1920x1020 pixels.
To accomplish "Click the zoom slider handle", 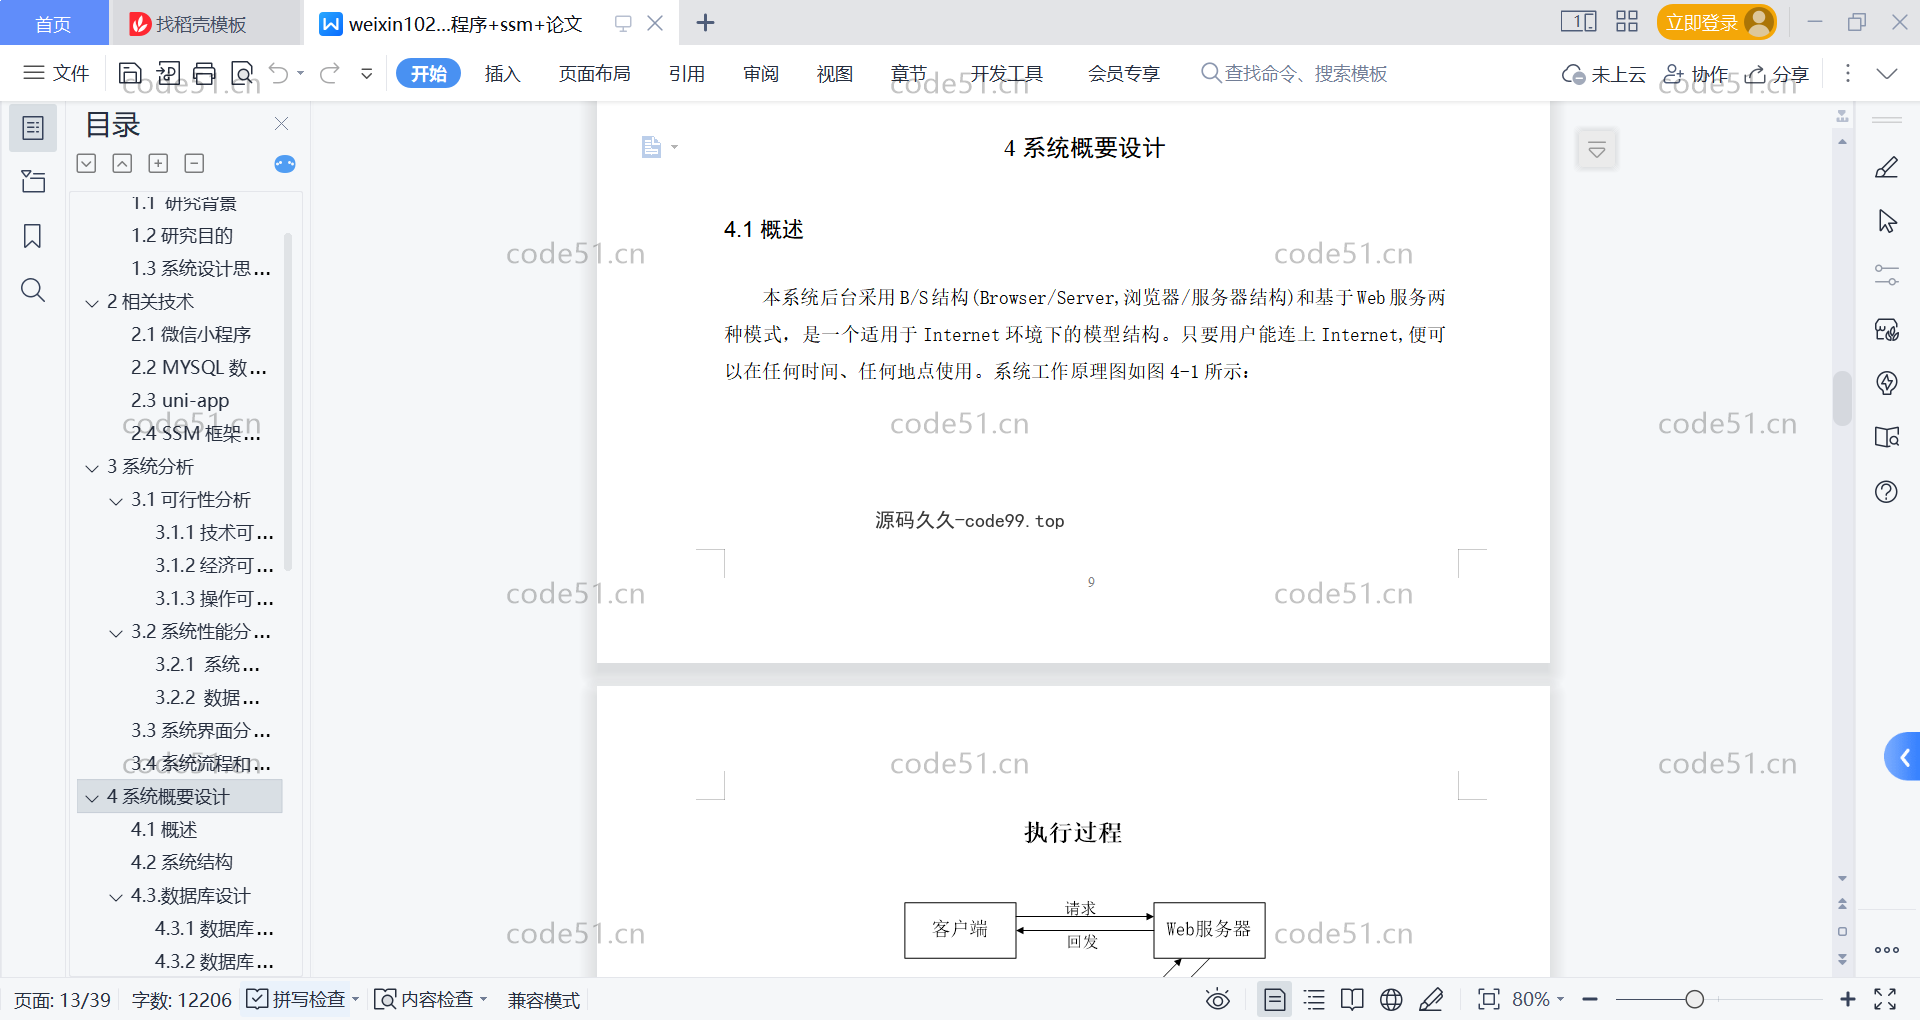I will (1694, 999).
